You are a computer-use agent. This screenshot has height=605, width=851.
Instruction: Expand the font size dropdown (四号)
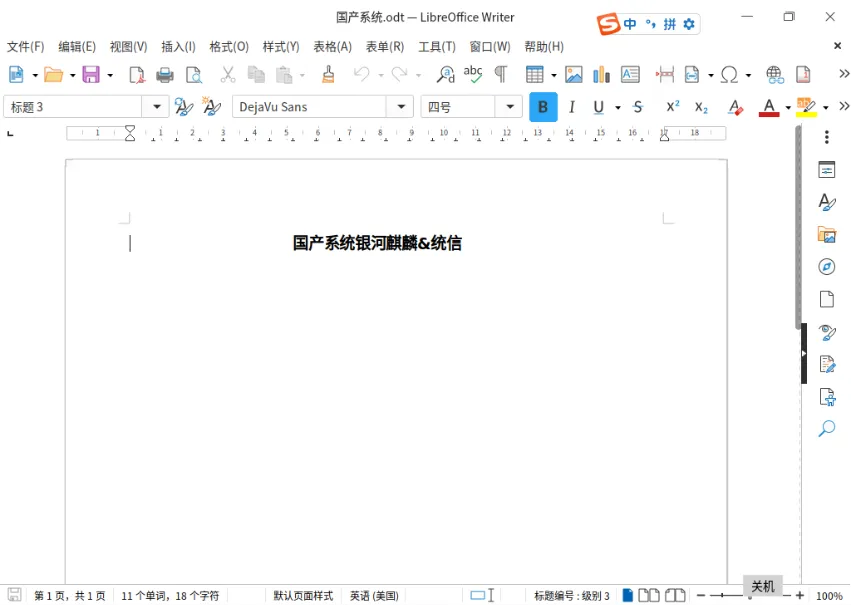510,106
